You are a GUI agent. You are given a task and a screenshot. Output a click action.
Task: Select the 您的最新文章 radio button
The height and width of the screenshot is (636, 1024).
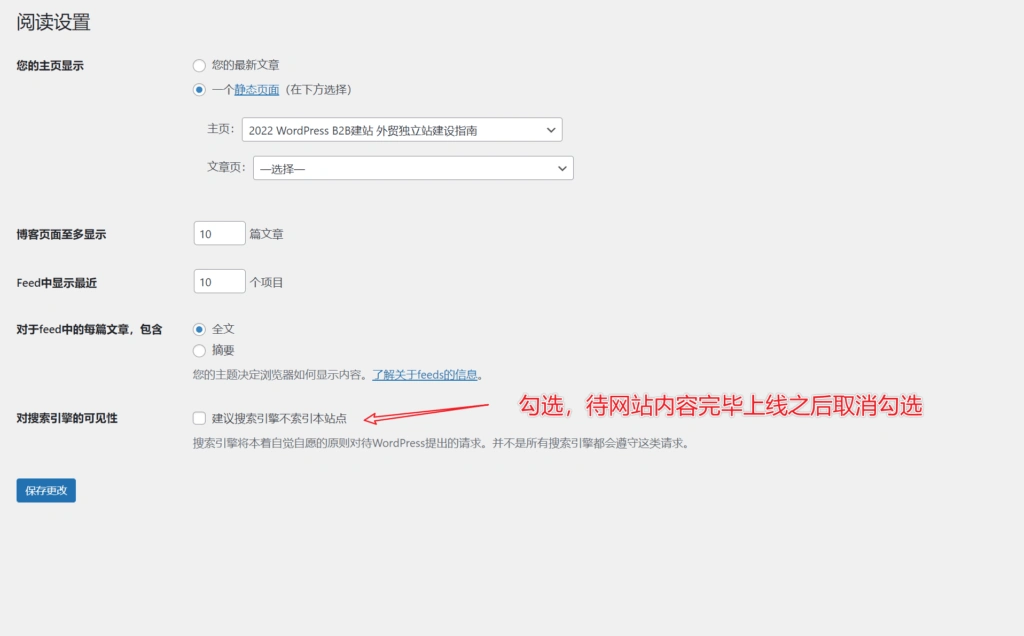pyautogui.click(x=200, y=65)
